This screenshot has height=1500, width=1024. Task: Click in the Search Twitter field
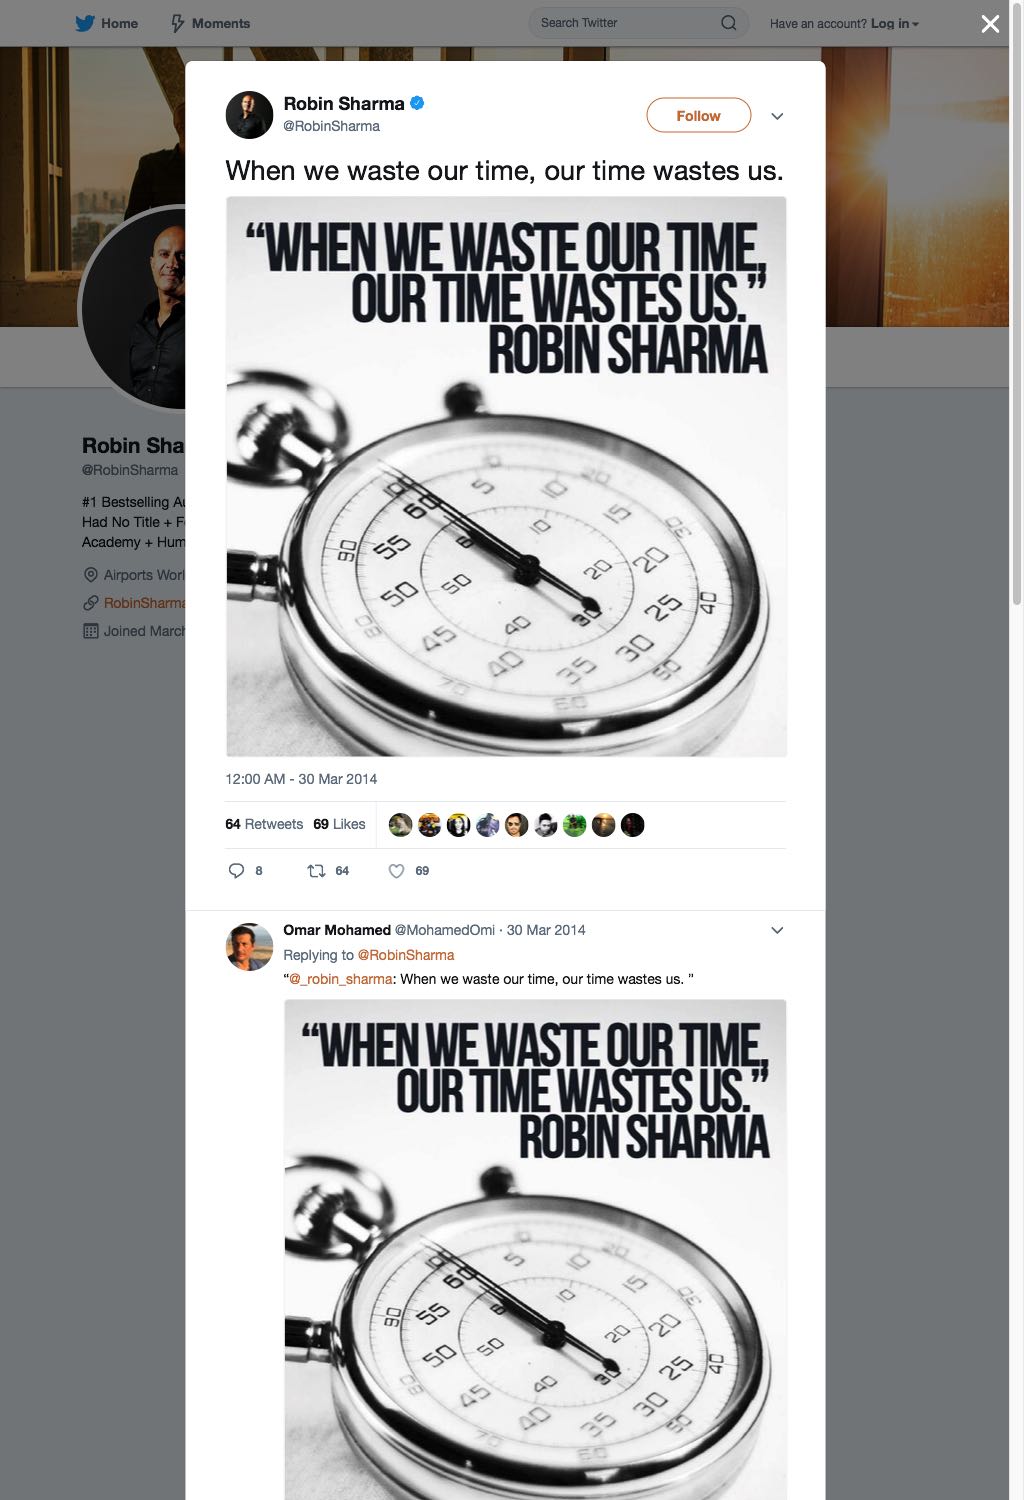click(625, 23)
